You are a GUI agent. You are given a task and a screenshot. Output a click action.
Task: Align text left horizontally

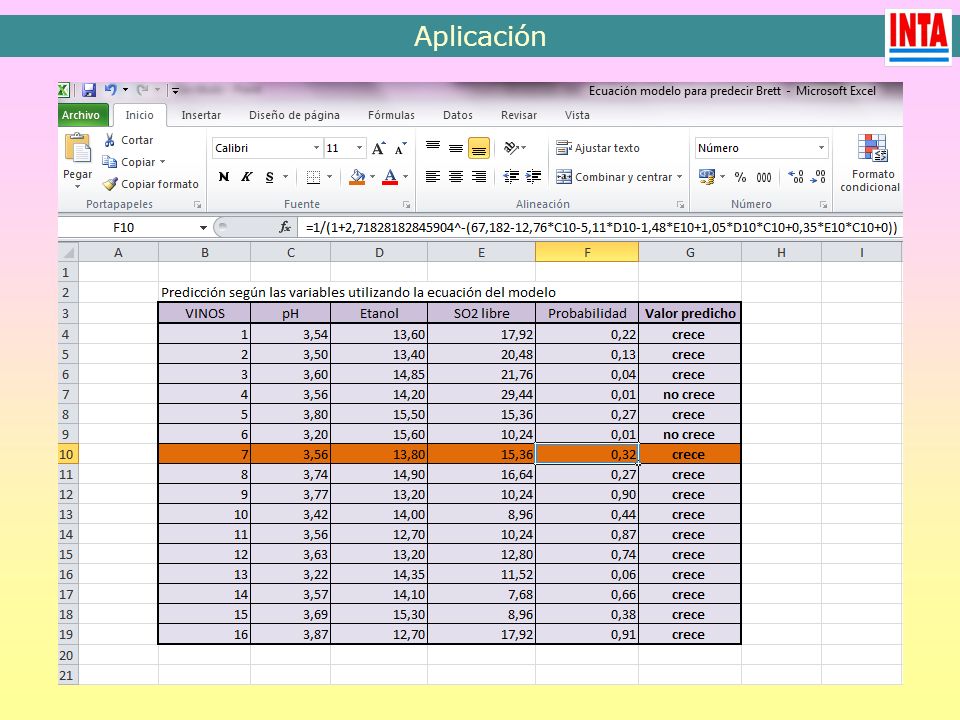(433, 177)
